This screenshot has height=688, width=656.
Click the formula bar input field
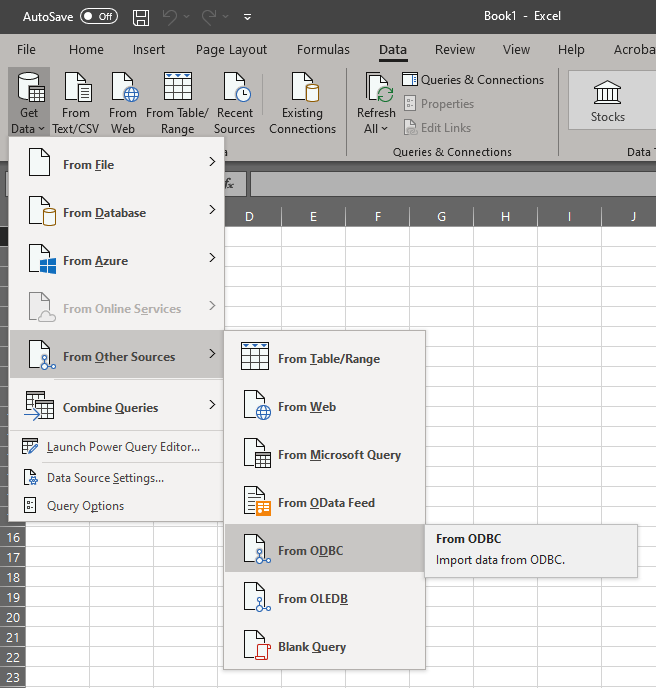click(450, 184)
